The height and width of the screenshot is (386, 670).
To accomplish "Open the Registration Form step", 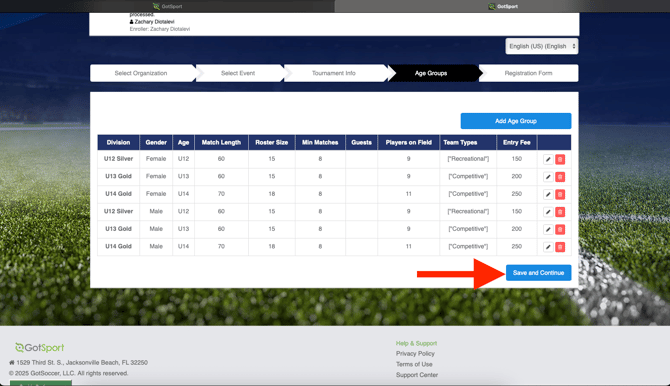I will [x=528, y=73].
